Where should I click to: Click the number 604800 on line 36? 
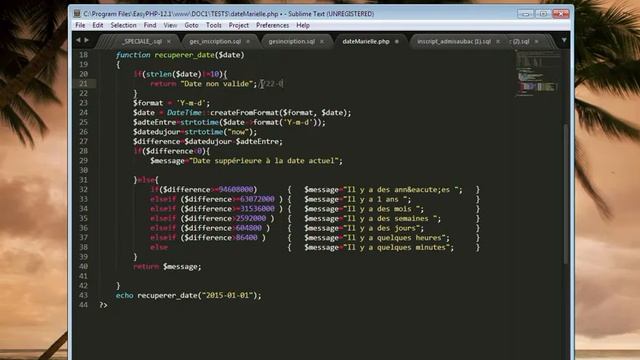249,228
